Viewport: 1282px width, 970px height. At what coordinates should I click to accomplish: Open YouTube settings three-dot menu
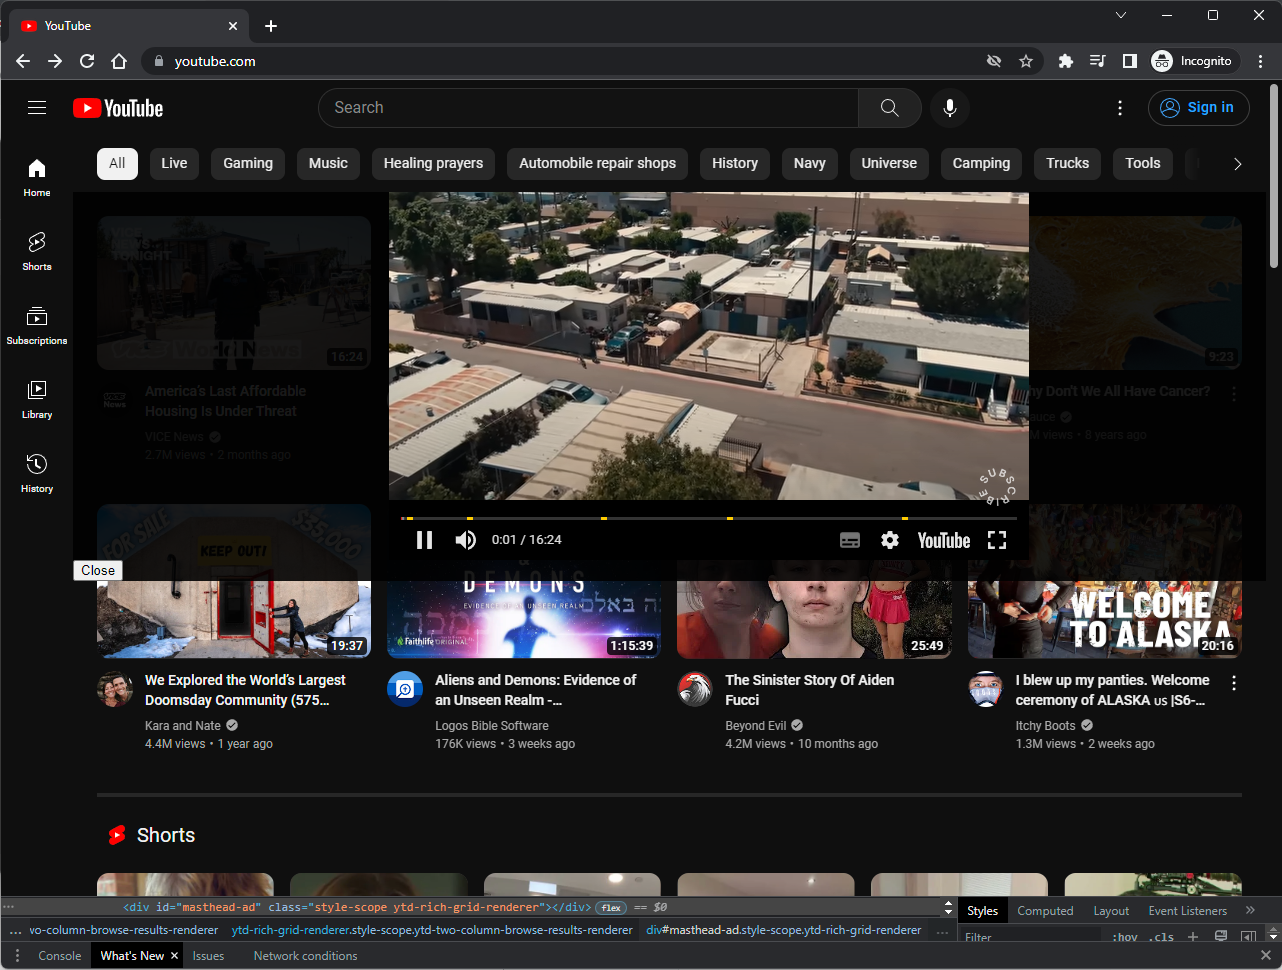[1120, 108]
